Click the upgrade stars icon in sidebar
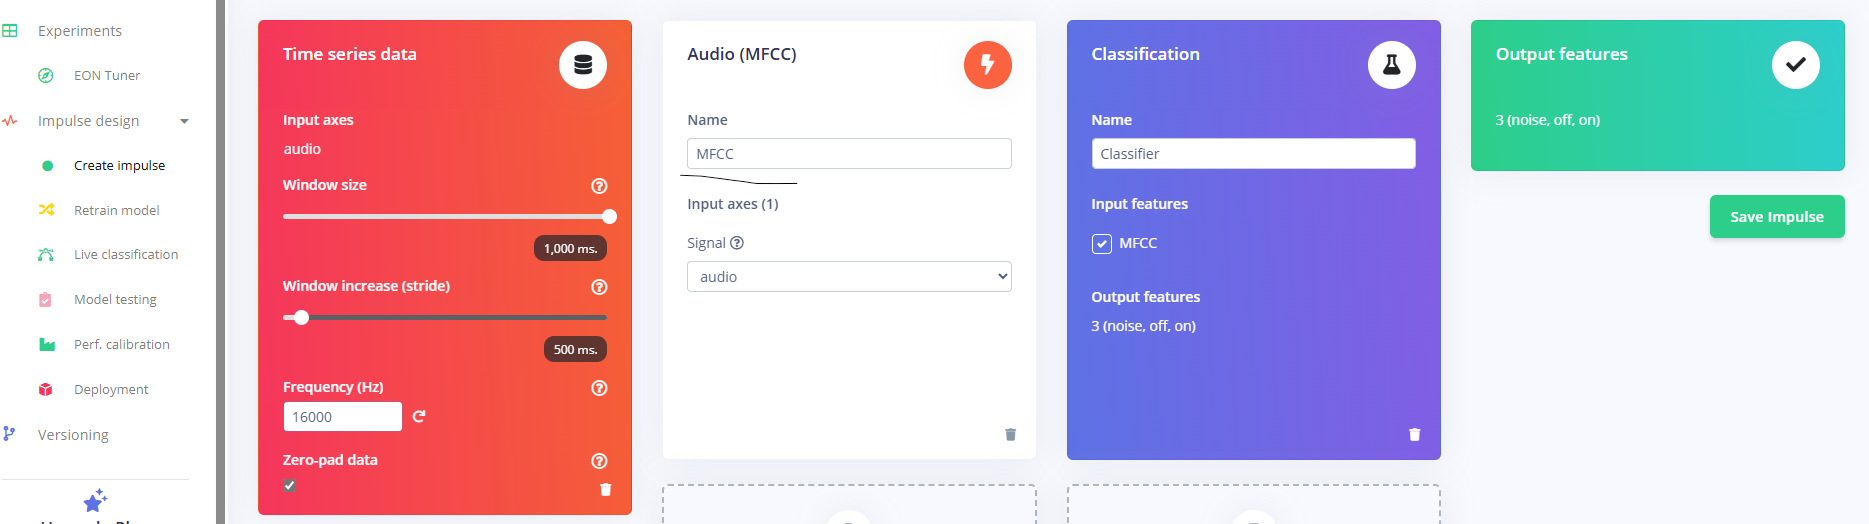1869x524 pixels. click(95, 501)
